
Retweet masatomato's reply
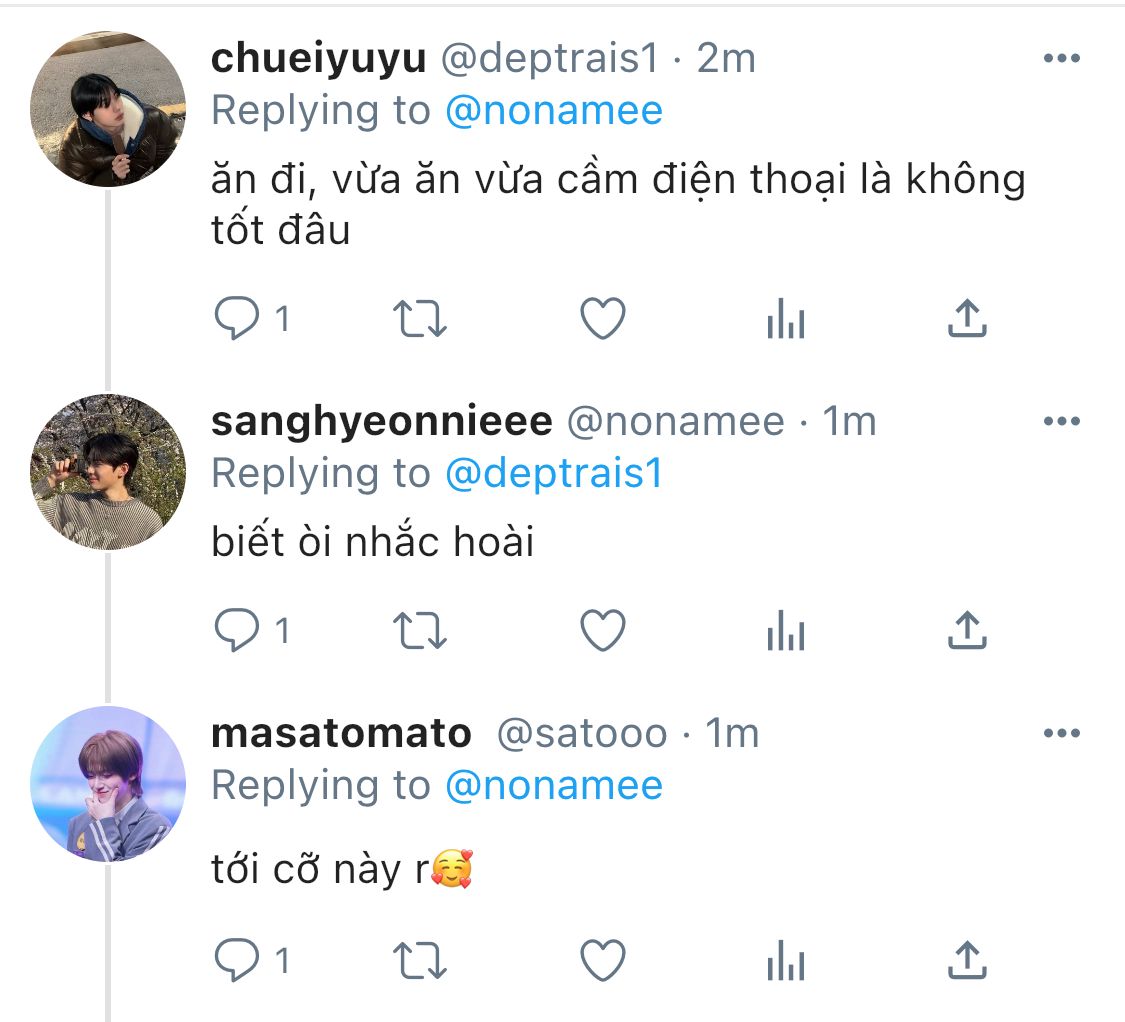(420, 961)
